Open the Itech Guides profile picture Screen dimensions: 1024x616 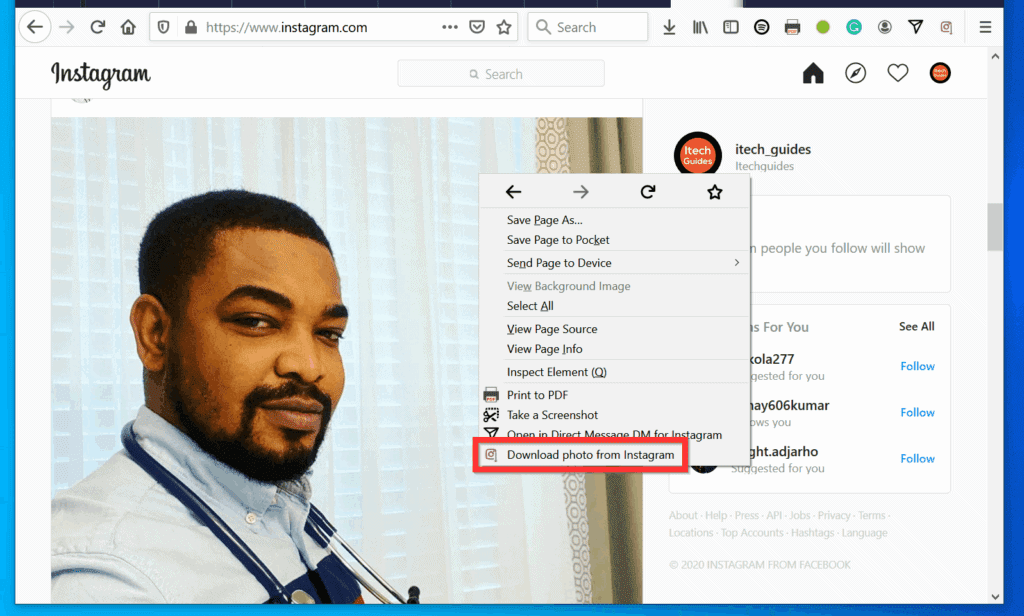click(x=697, y=155)
